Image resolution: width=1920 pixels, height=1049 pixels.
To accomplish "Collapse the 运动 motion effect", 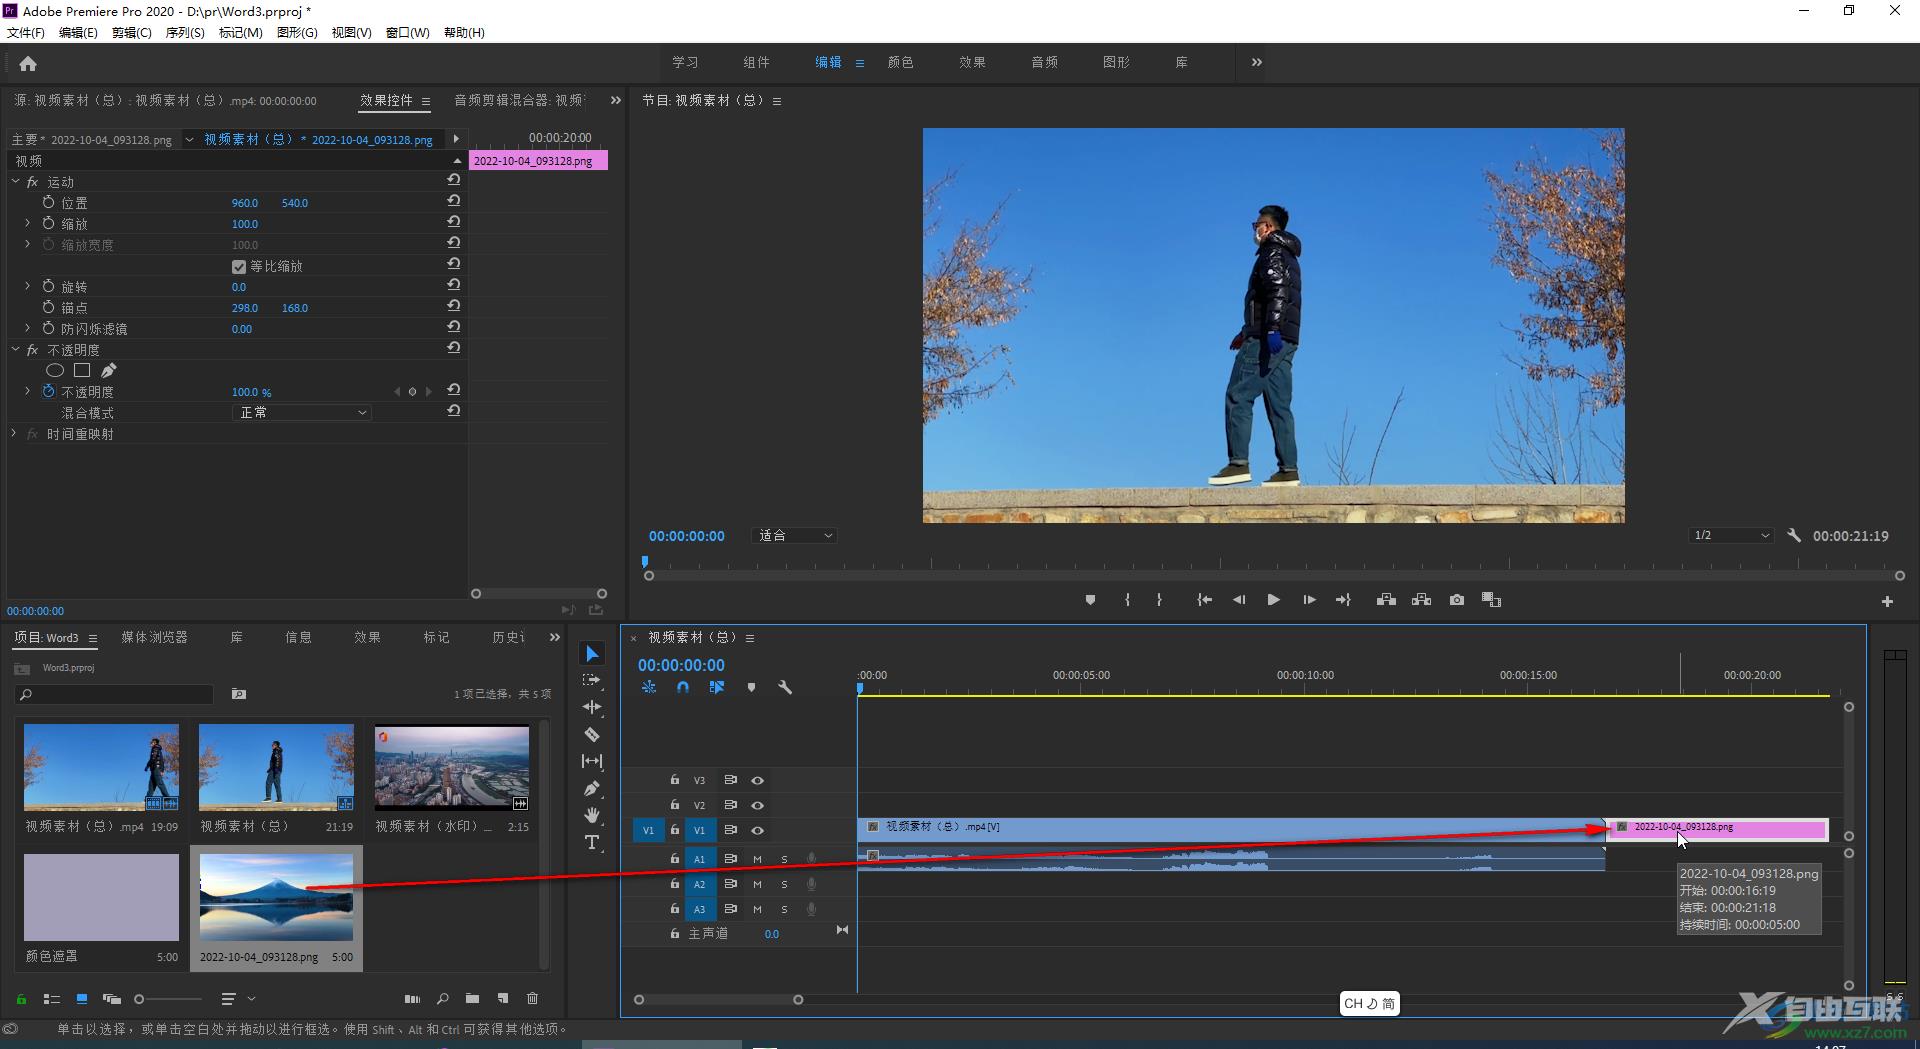I will pyautogui.click(x=15, y=182).
